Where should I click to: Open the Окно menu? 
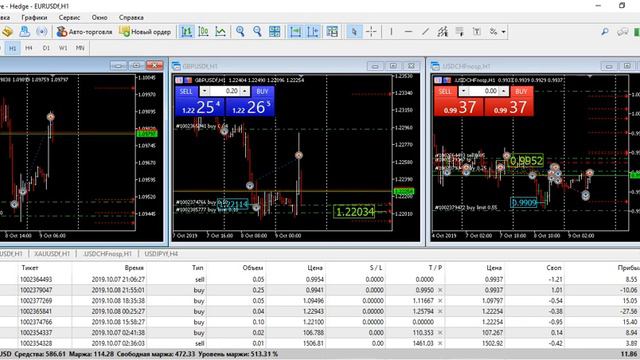[x=99, y=18]
